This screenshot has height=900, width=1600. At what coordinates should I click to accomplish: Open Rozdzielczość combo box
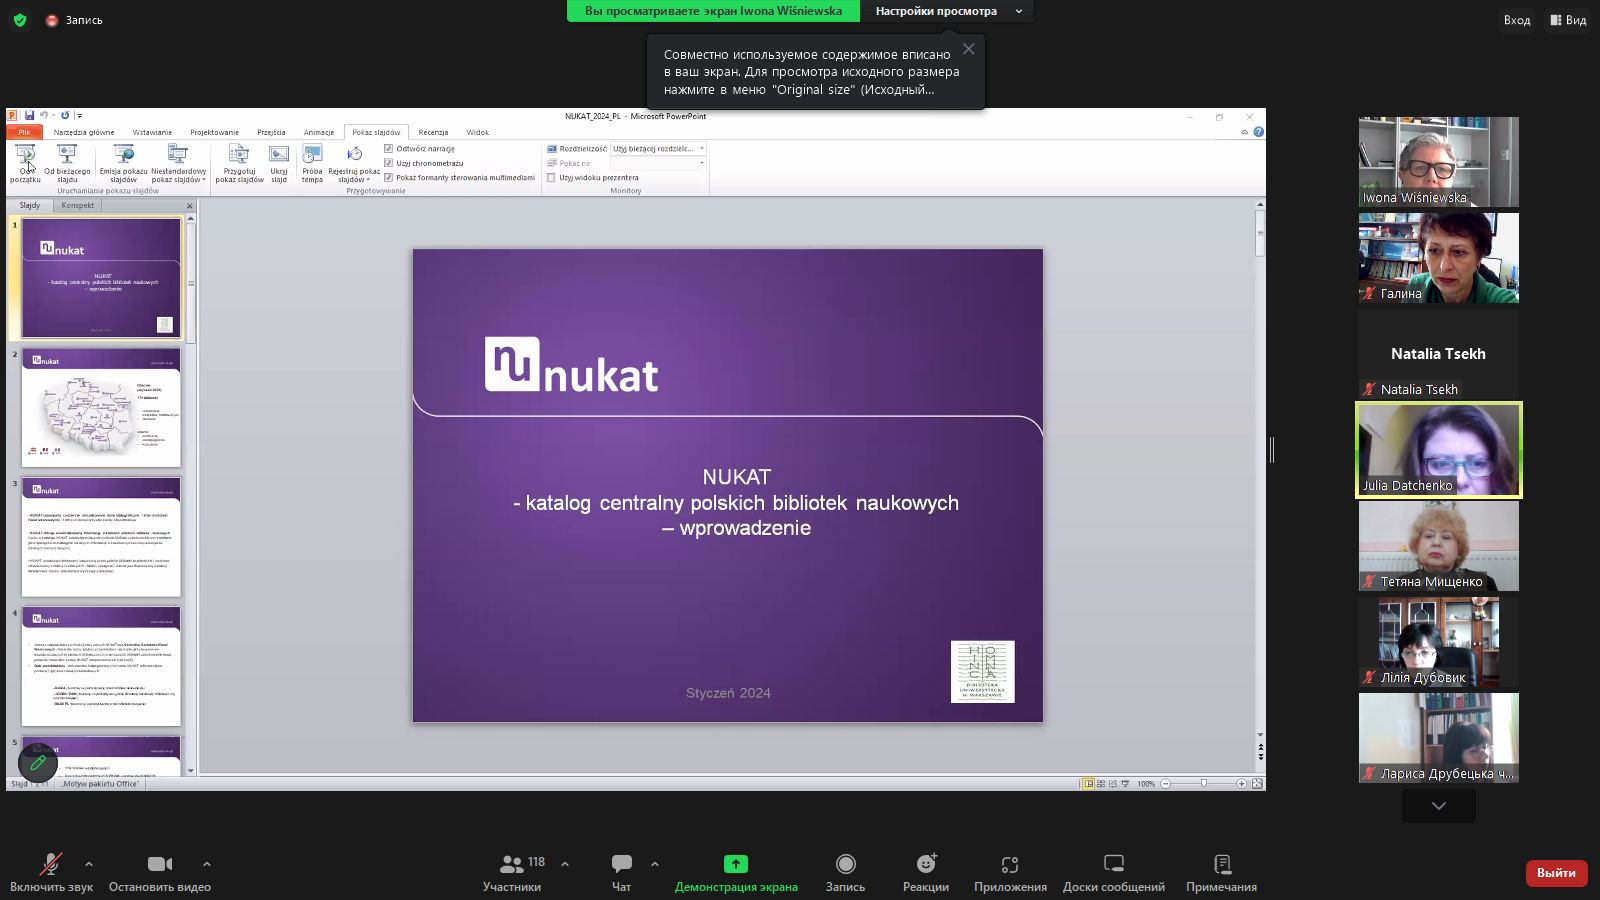[x=658, y=148]
